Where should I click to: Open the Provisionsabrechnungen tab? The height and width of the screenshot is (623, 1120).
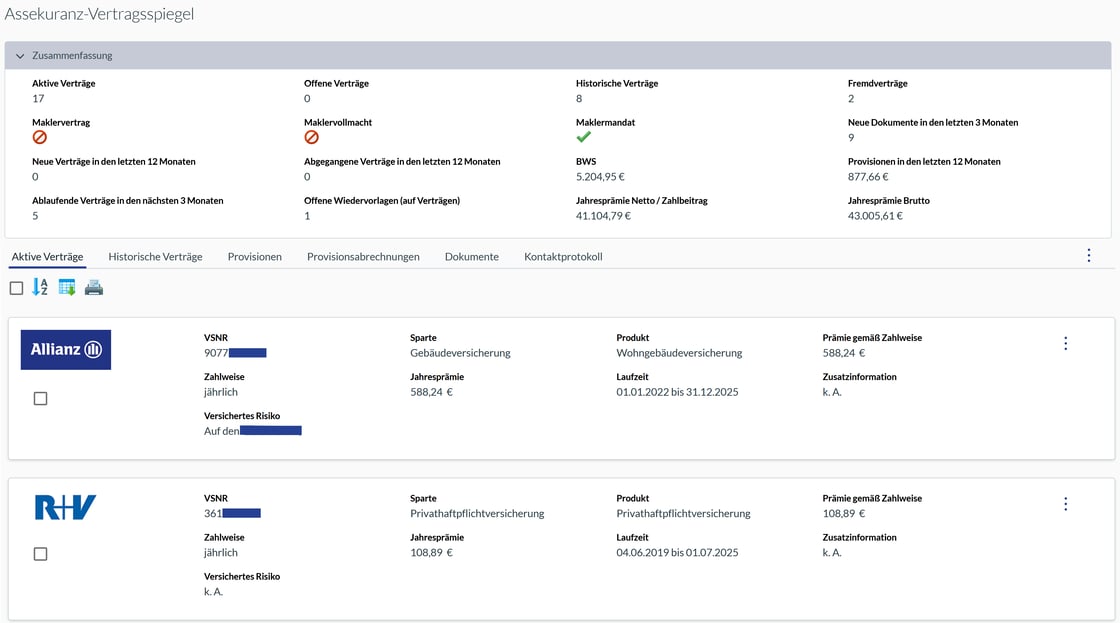pyautogui.click(x=363, y=257)
